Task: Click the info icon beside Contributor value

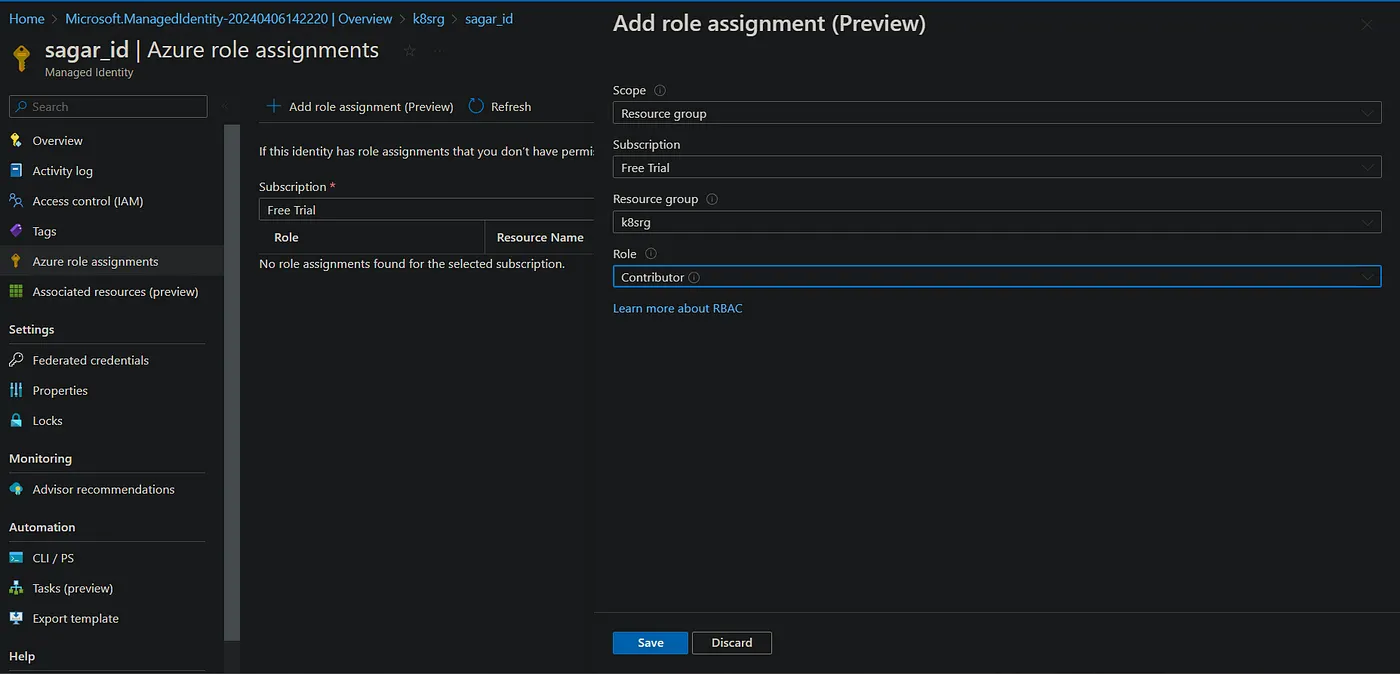Action: coord(694,277)
